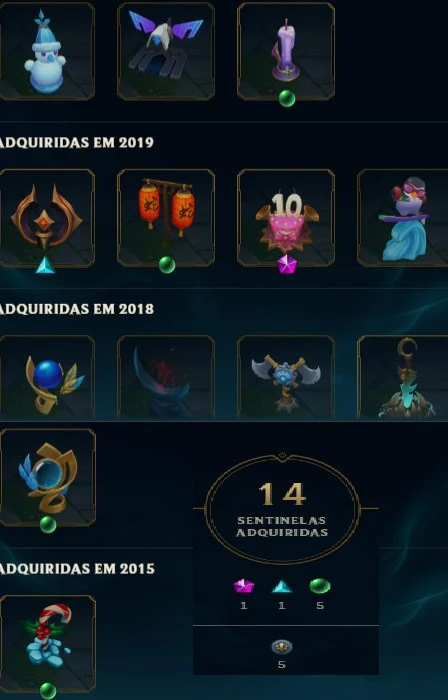Pick the candy cane ward from 2015
448x700 pixels.
(47, 644)
